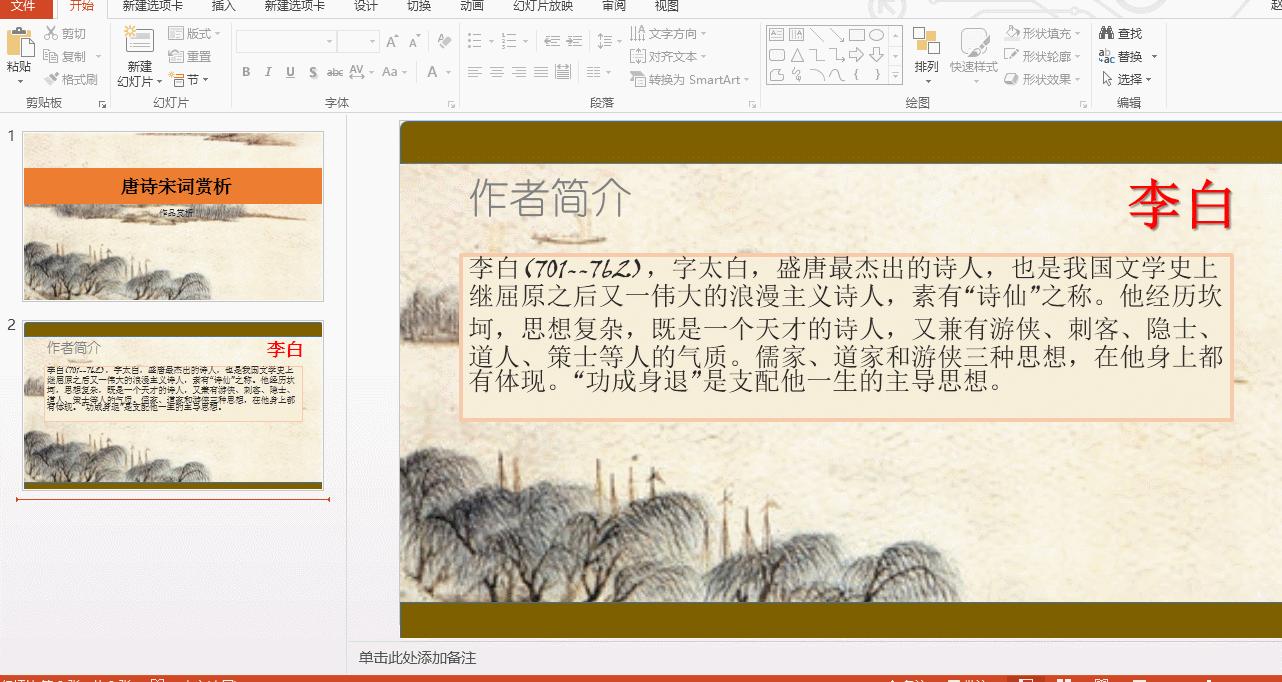Viewport: 1282px width, 682px height.
Task: Click the New Slide (新建幻灯片) icon
Action: pos(139,41)
